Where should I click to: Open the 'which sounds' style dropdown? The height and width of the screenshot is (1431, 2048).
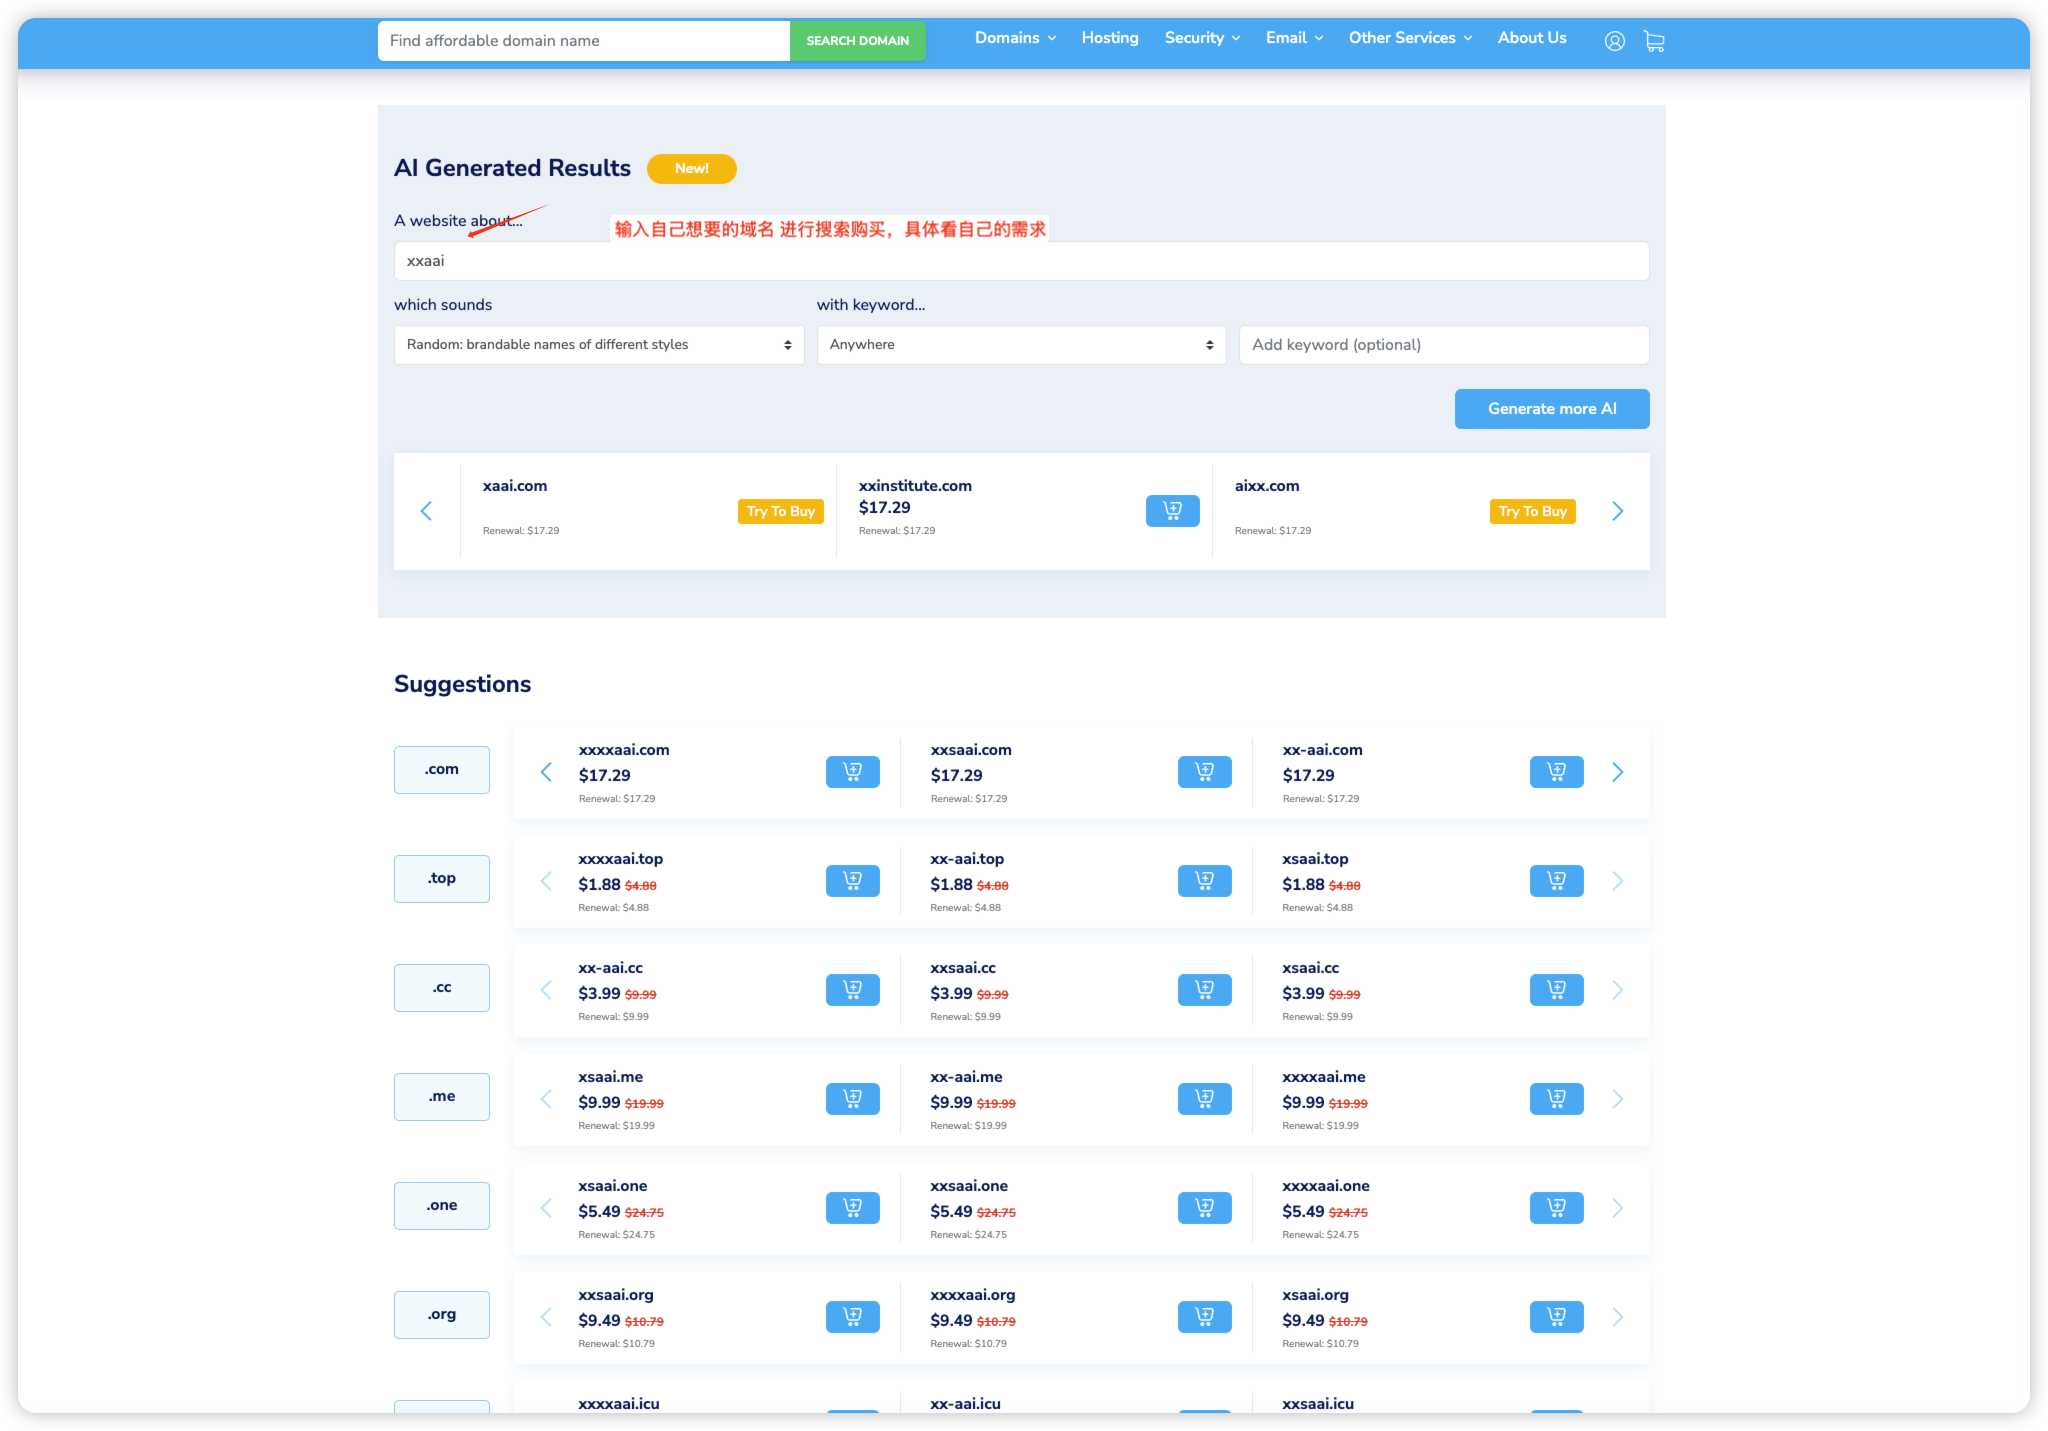[x=598, y=345]
